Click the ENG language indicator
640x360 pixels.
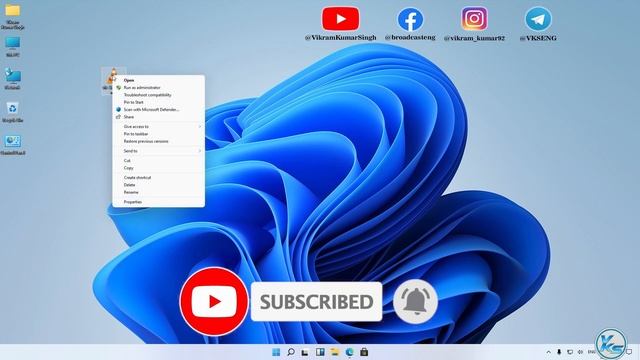click(591, 352)
